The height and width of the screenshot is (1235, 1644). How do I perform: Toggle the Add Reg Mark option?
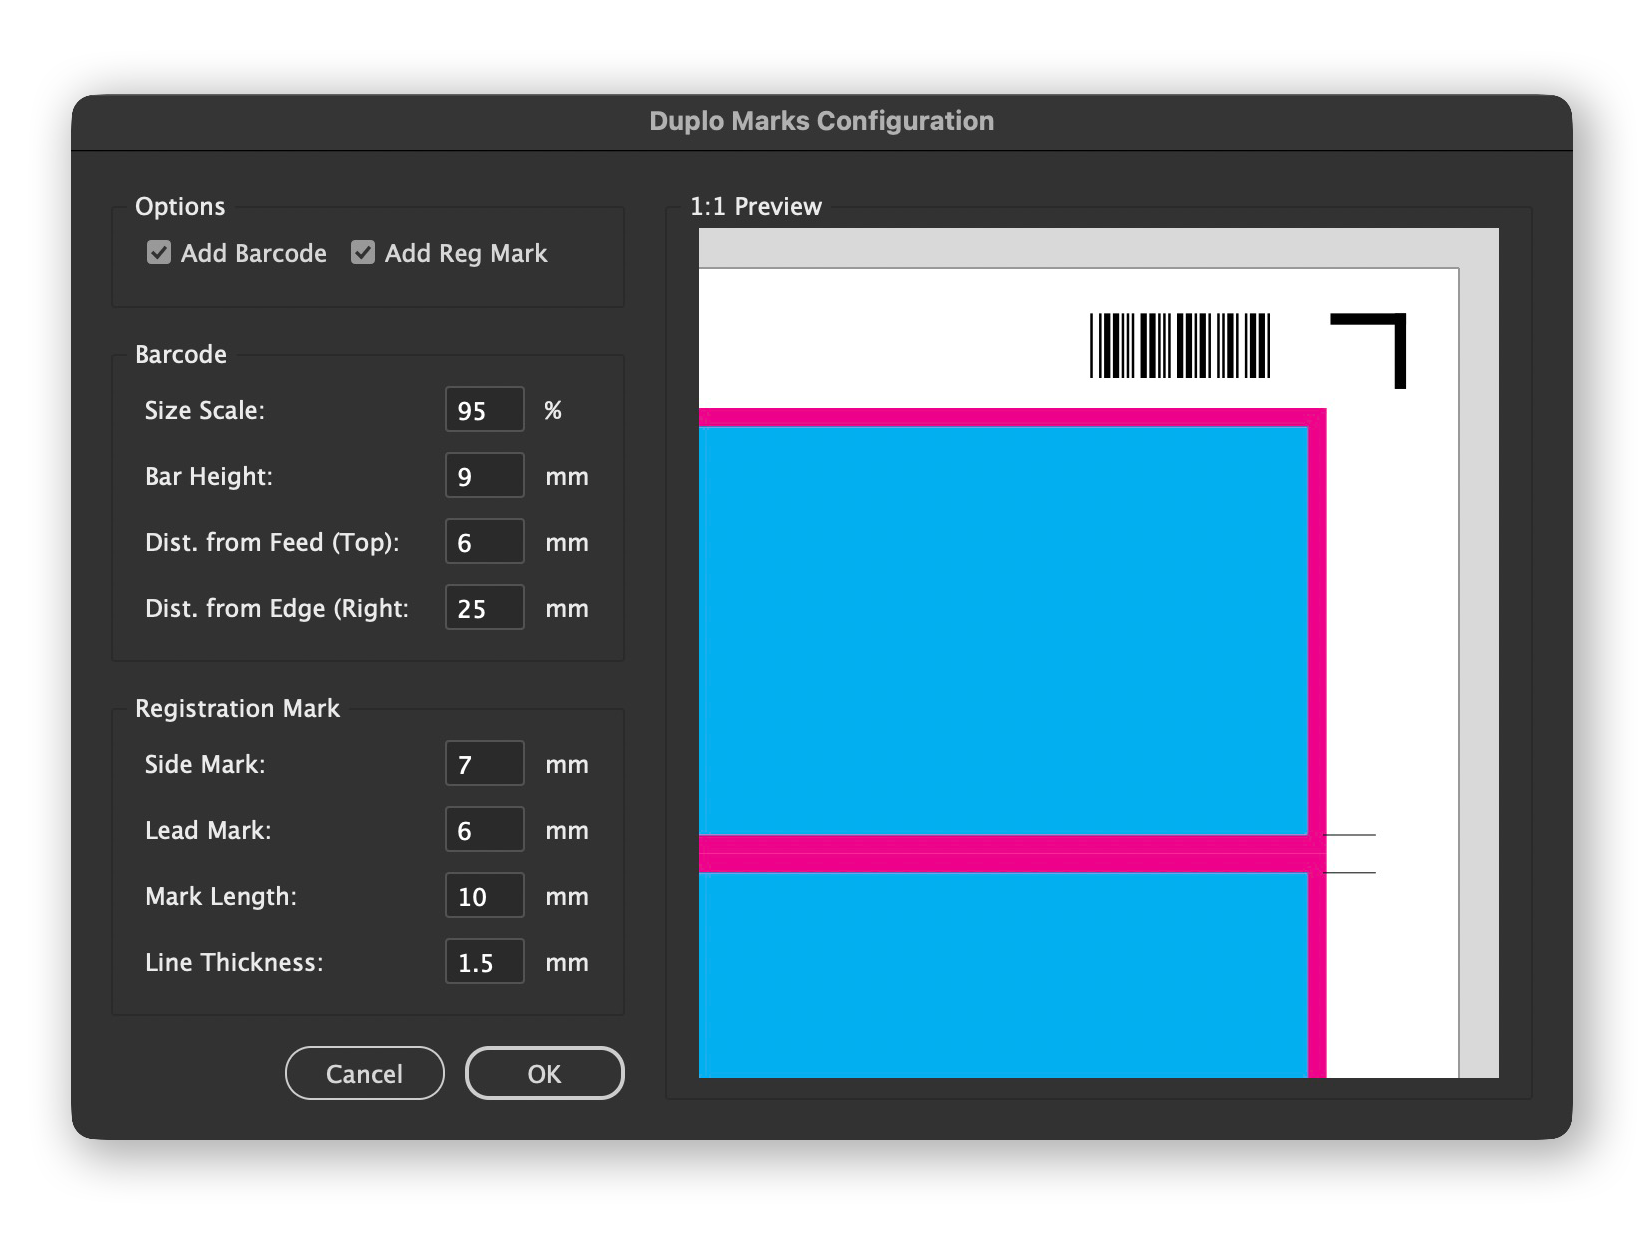[x=362, y=253]
